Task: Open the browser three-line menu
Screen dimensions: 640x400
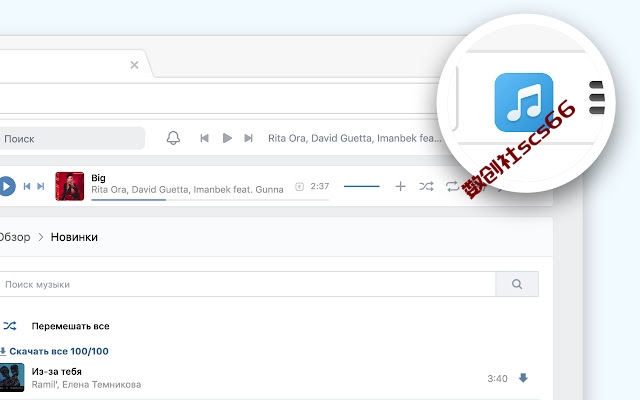Action: [597, 98]
